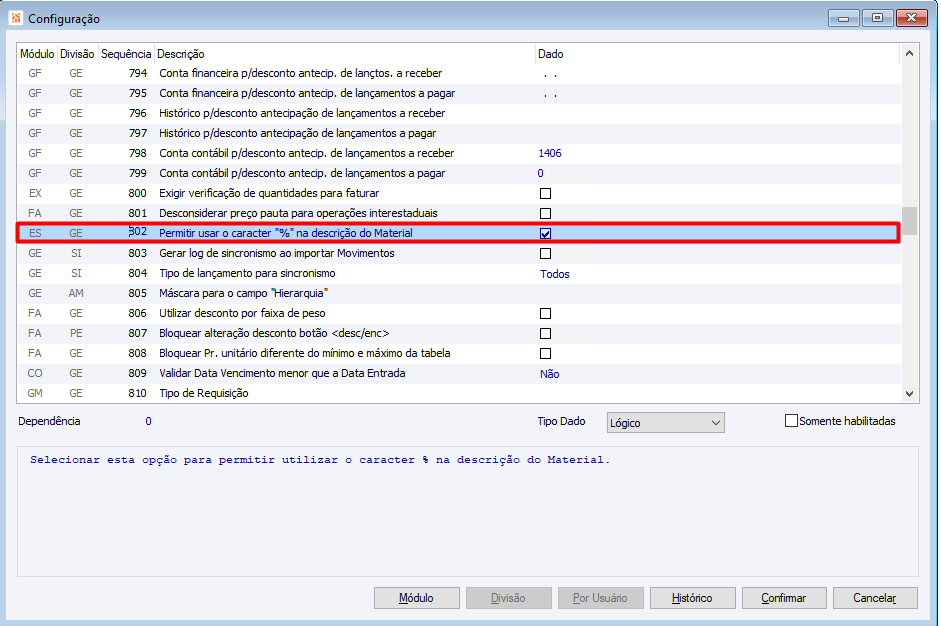Select row 797 Histórico lançamentos a pagar

[x=459, y=133]
